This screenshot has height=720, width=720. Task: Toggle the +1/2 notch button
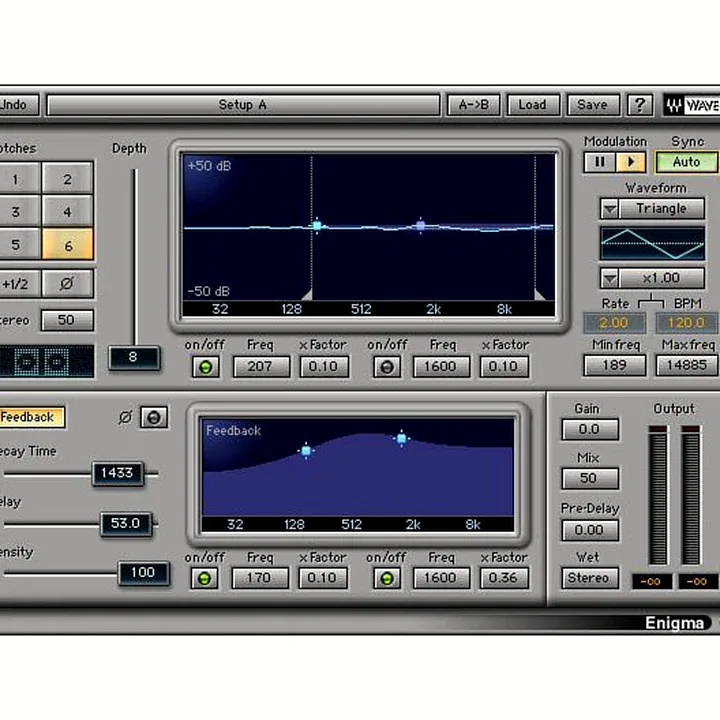(18, 284)
